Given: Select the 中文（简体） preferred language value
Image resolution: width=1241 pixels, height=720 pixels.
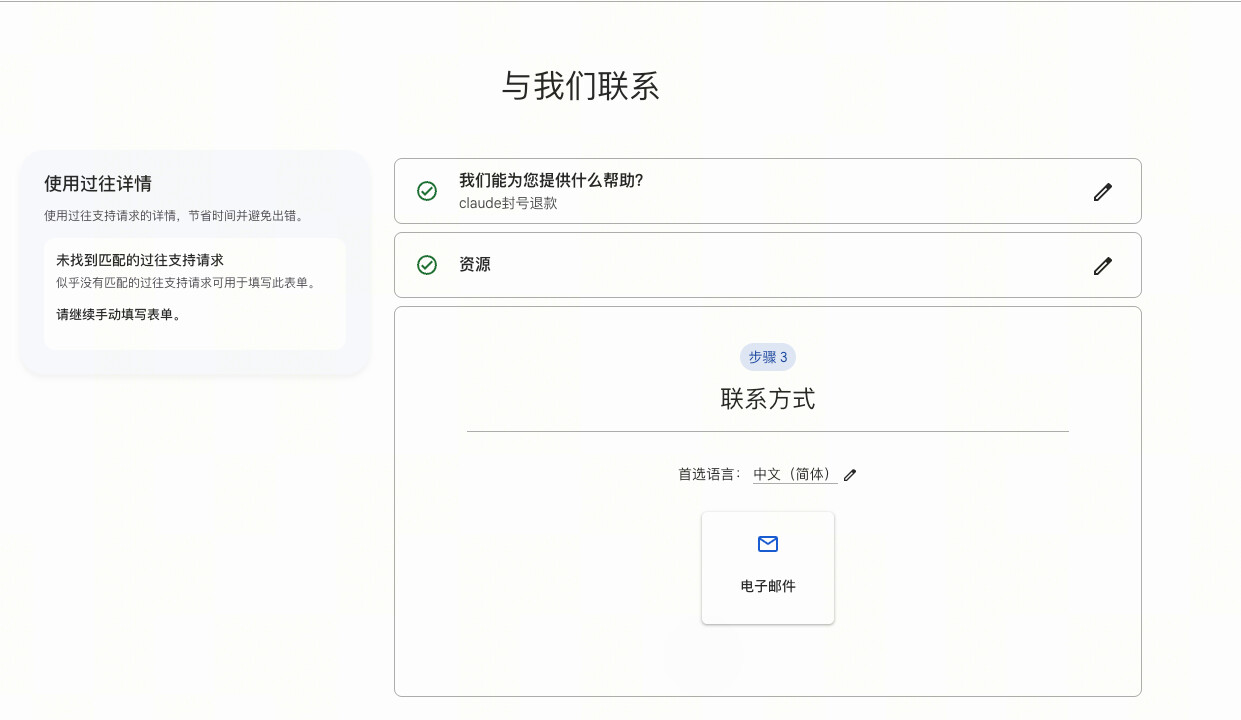Looking at the screenshot, I should pos(795,474).
